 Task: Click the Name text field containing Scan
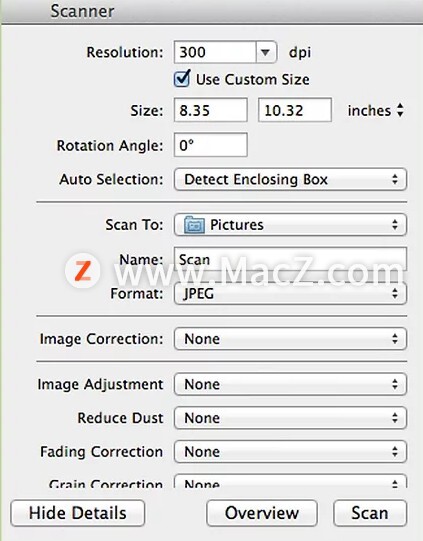point(291,259)
